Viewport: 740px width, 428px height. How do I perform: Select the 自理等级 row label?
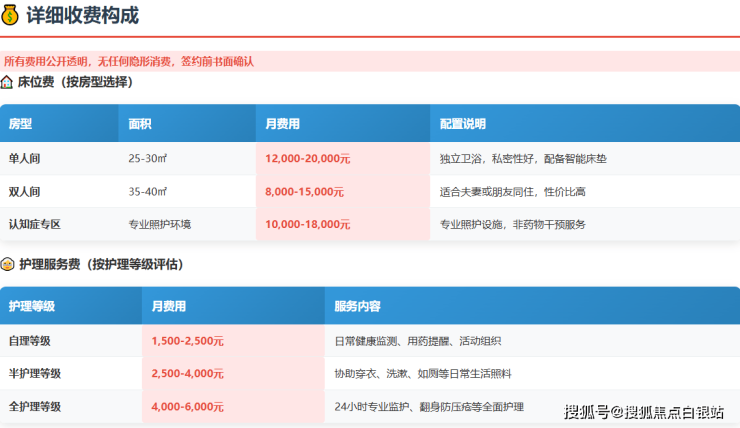[x=30, y=341]
